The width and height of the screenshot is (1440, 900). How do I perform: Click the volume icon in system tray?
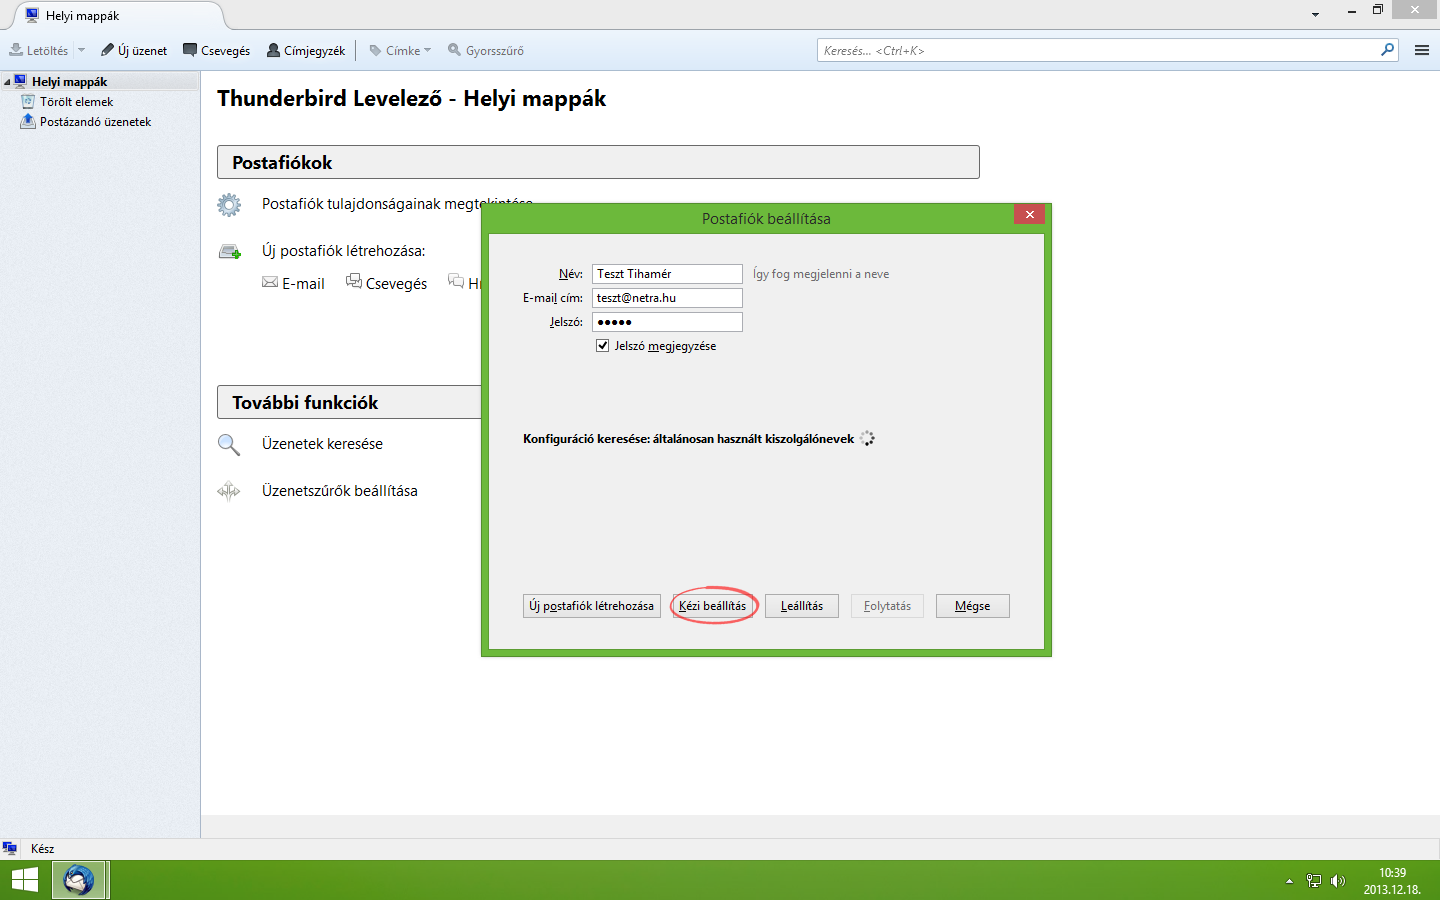click(1338, 881)
